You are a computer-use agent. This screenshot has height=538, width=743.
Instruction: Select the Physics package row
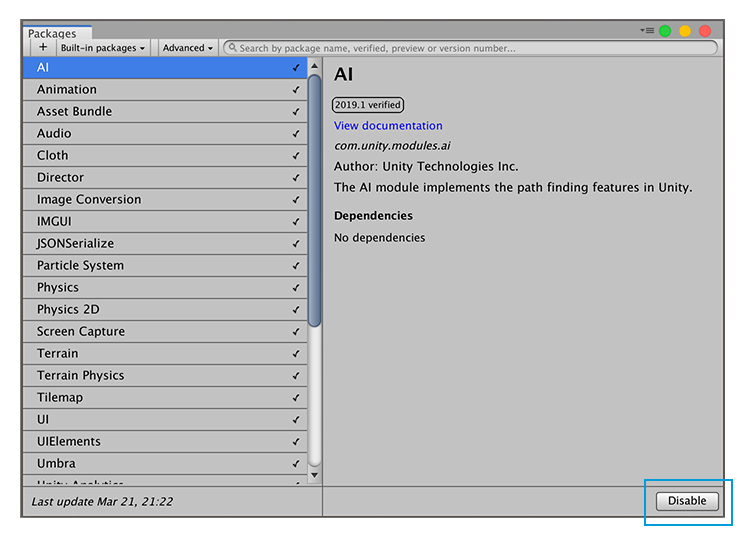click(x=165, y=287)
